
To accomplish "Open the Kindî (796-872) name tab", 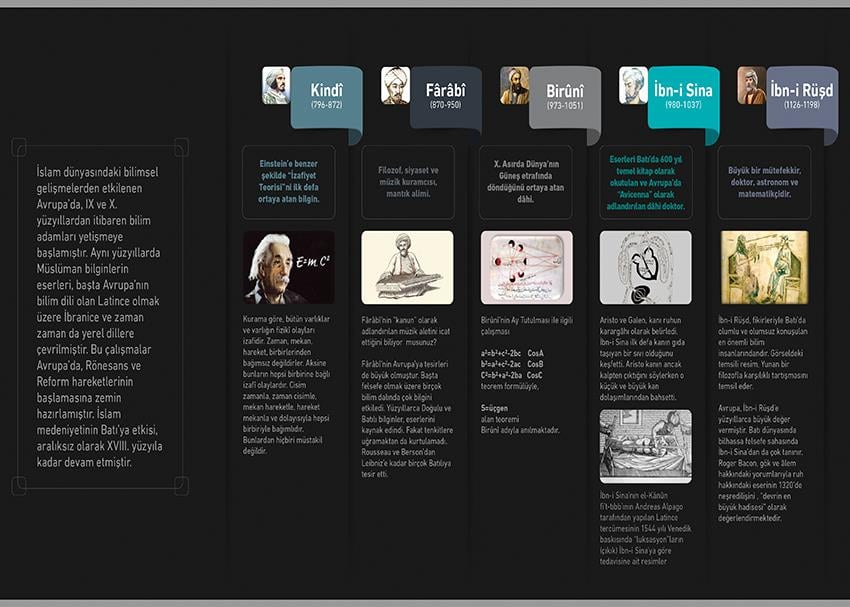I will pos(327,97).
